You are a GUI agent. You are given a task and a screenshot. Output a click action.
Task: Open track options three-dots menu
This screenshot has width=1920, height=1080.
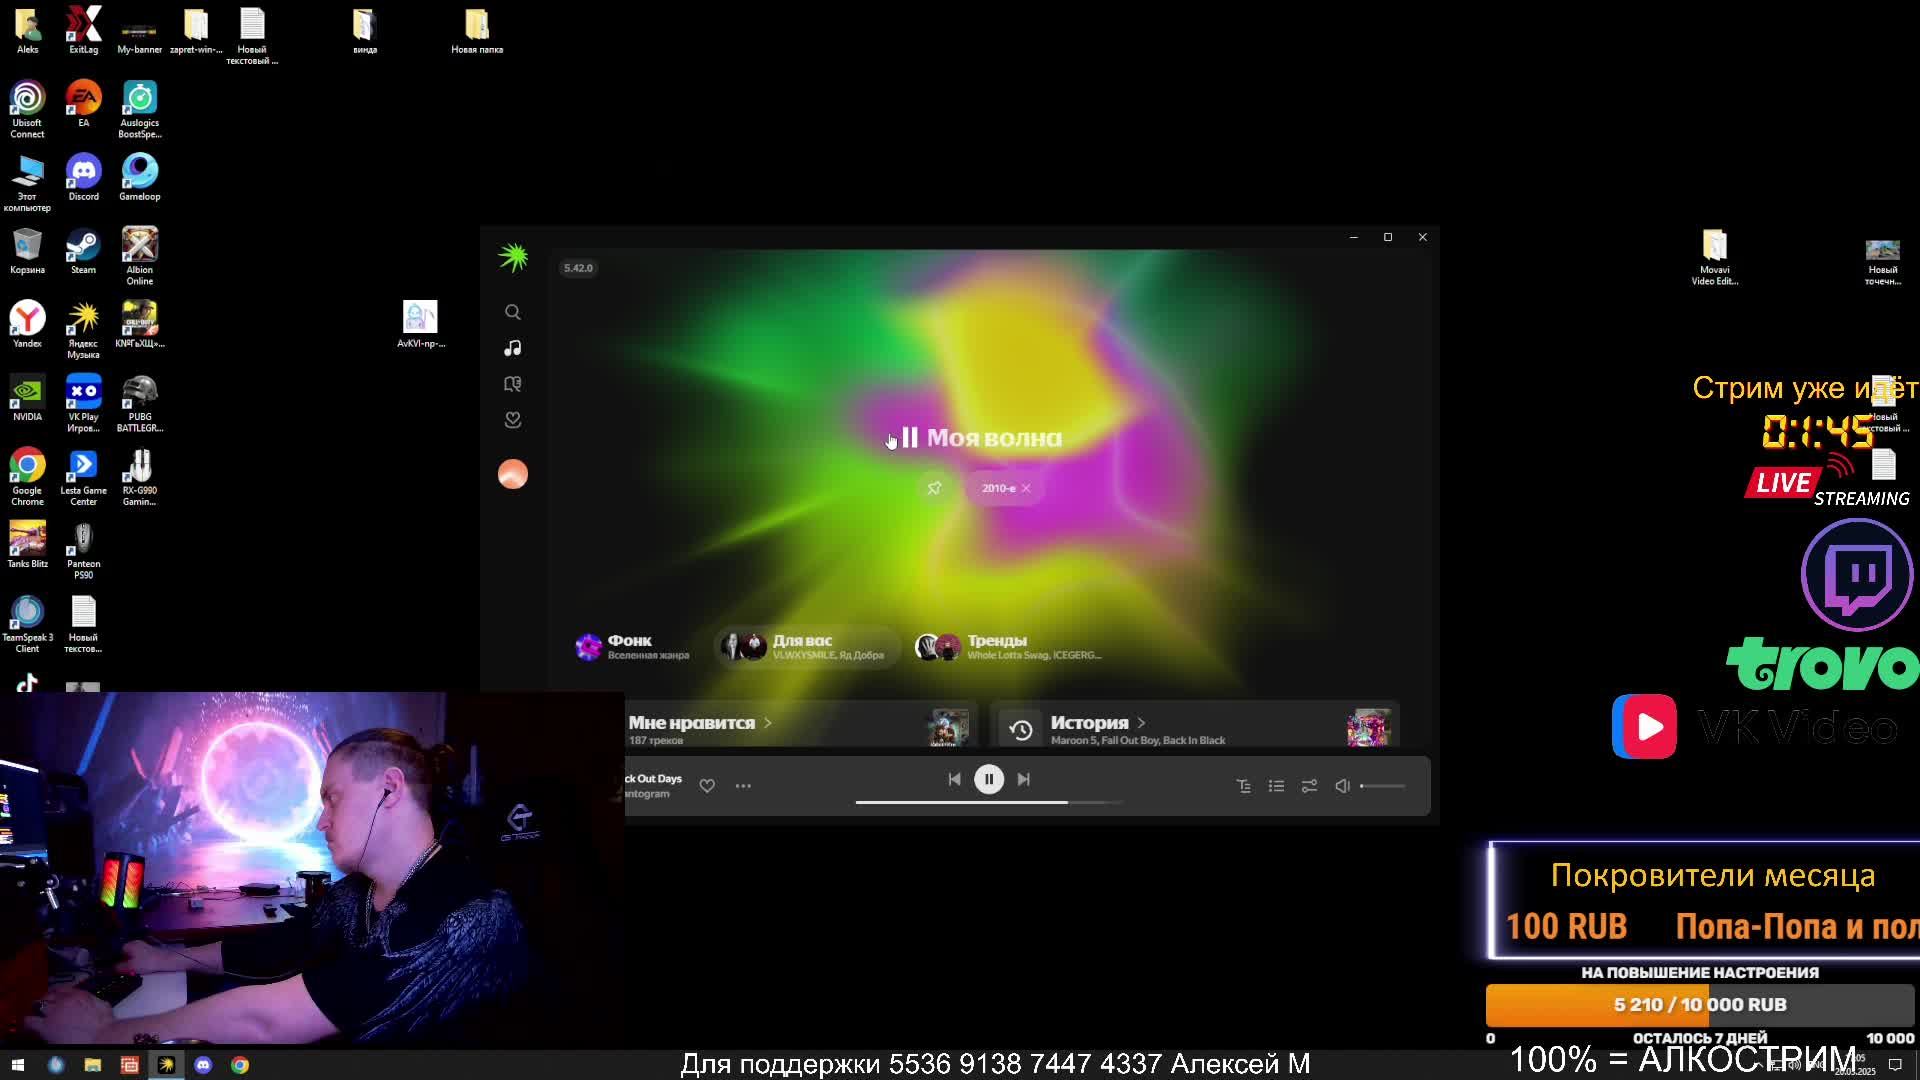pos(743,786)
